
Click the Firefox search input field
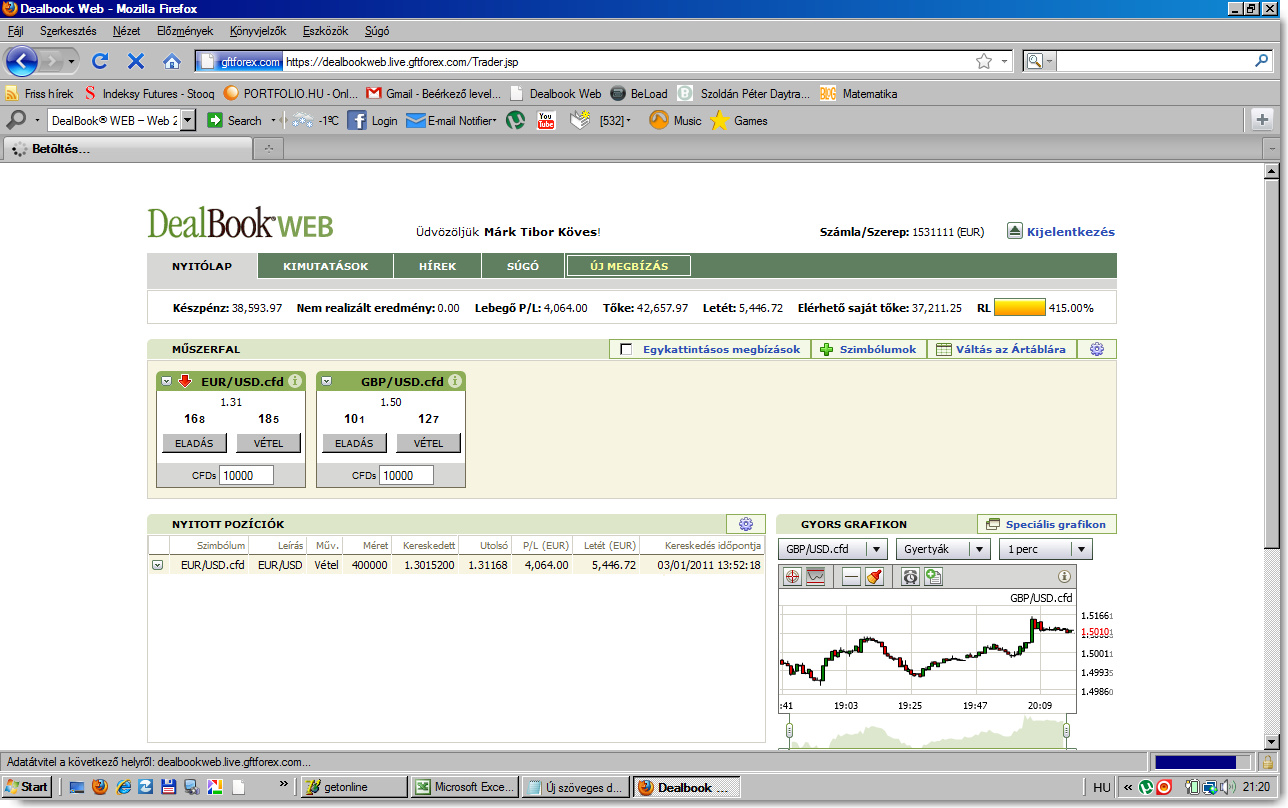coord(1154,61)
